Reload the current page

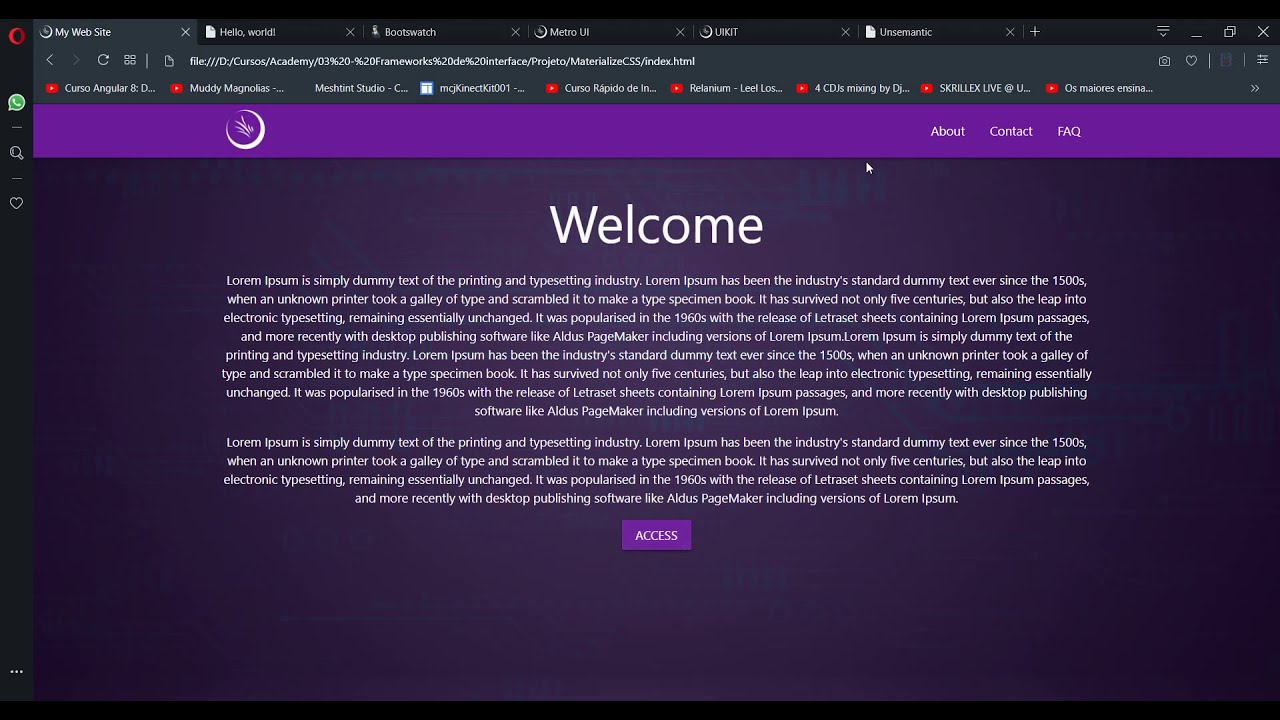(x=103, y=61)
